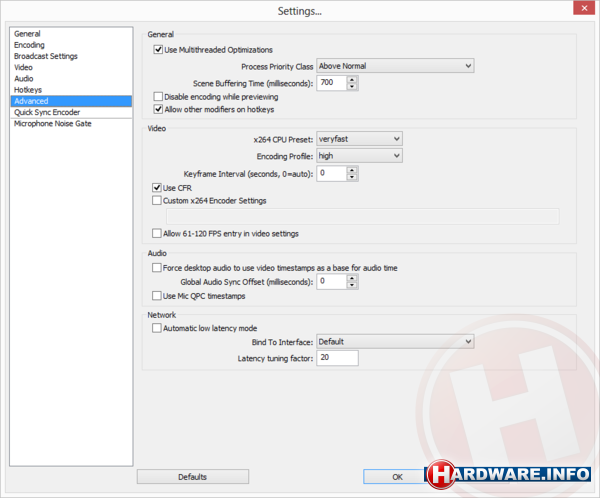Close the Settings dialog window
The width and height of the screenshot is (600, 498).
tap(584, 8)
